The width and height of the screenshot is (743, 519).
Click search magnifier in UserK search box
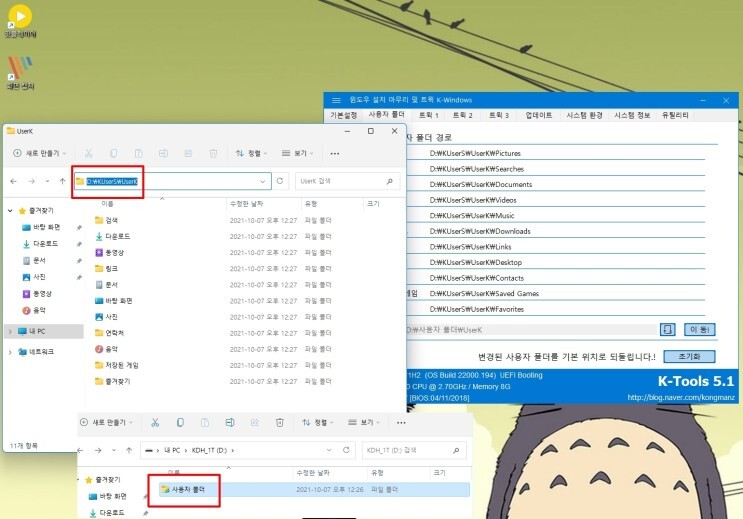(390, 181)
